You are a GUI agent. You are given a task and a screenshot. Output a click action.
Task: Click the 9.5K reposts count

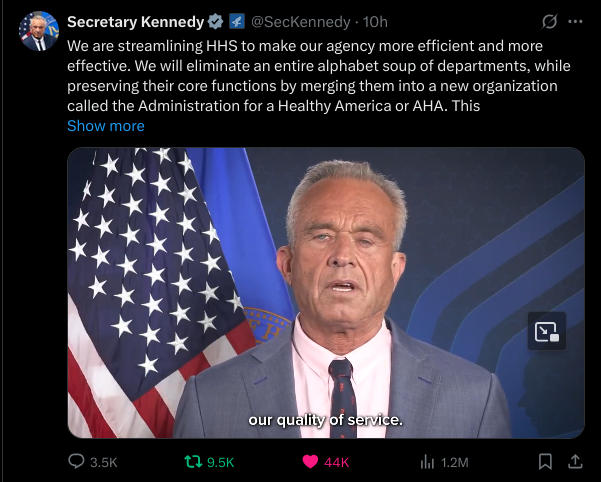click(220, 462)
